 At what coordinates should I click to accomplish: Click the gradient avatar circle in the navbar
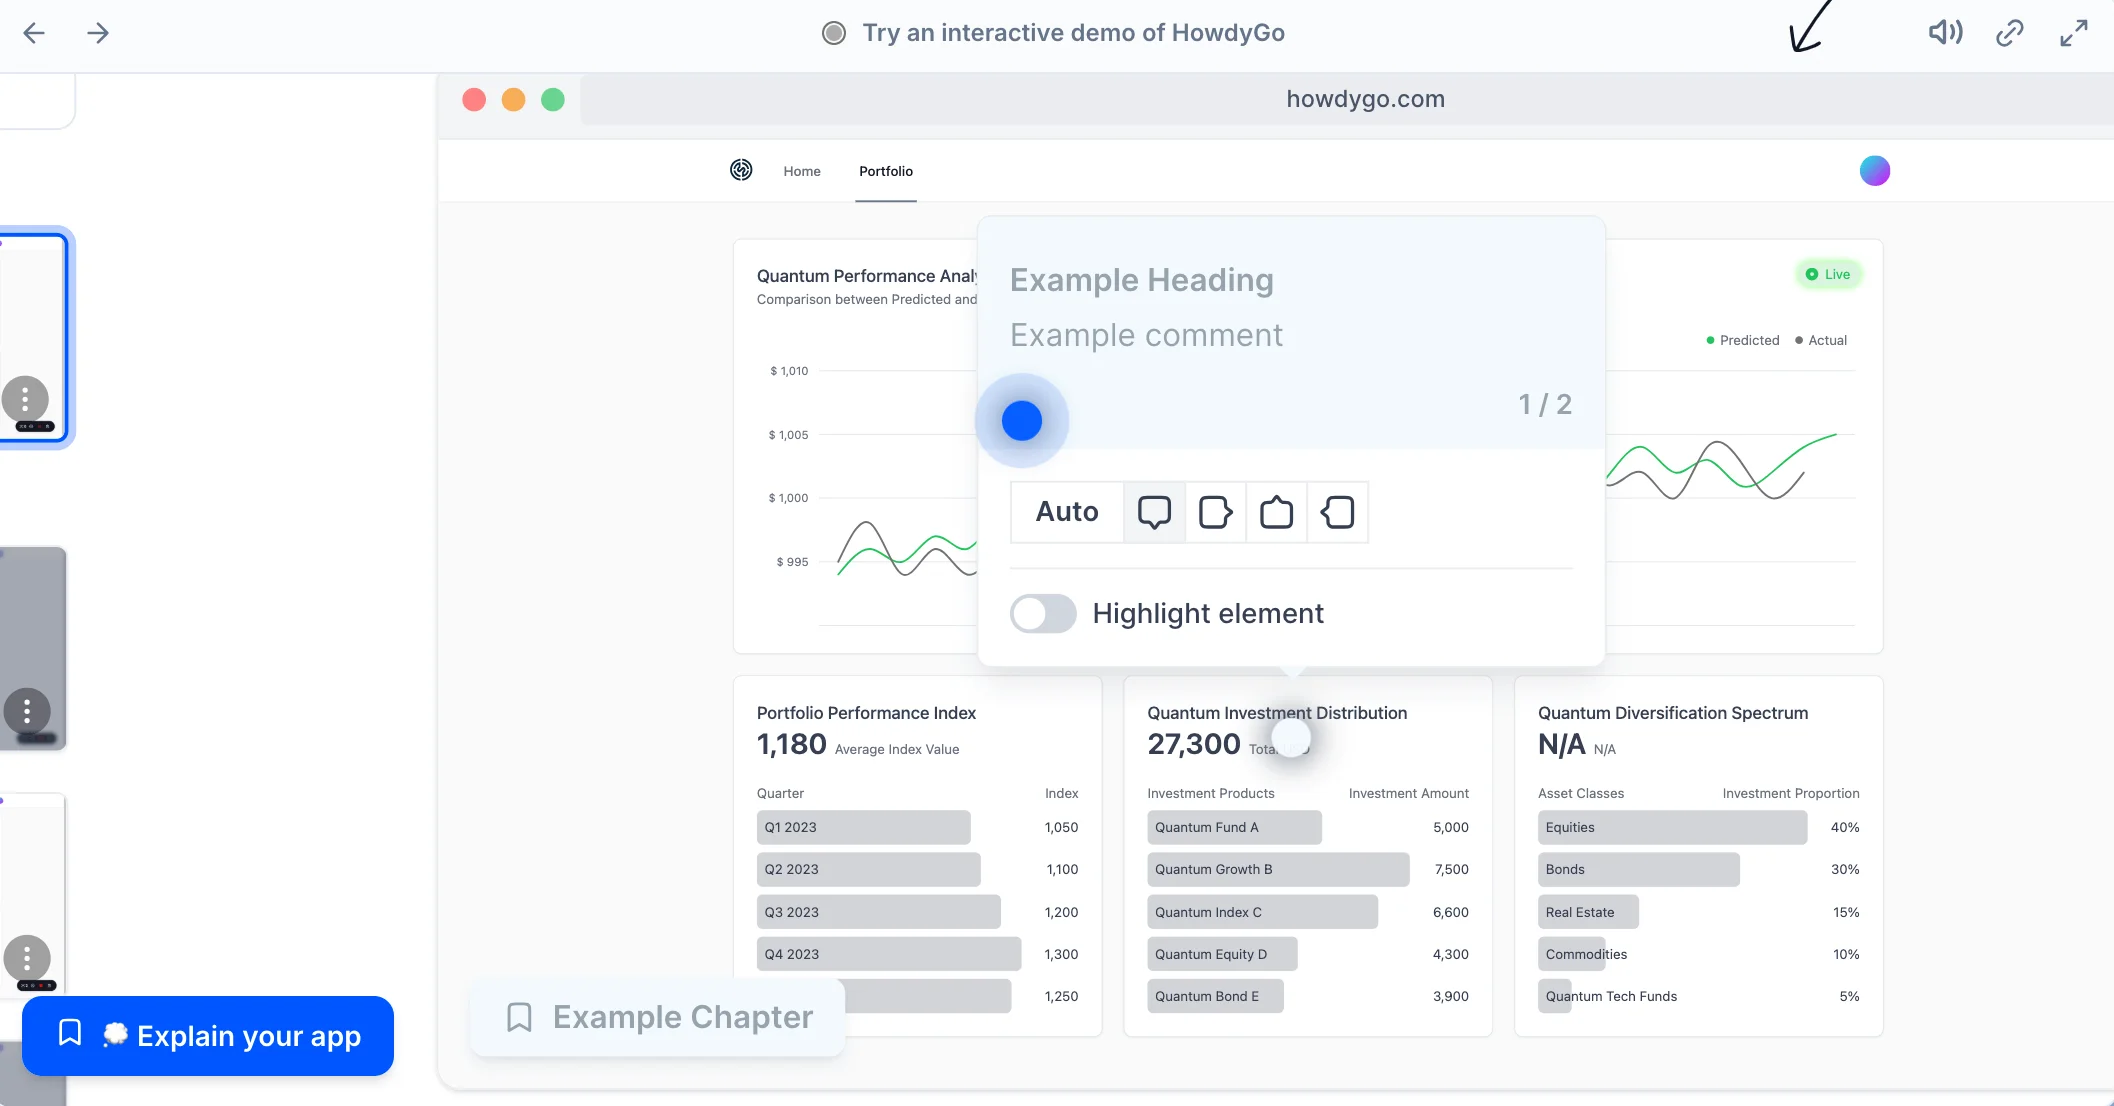(1875, 171)
